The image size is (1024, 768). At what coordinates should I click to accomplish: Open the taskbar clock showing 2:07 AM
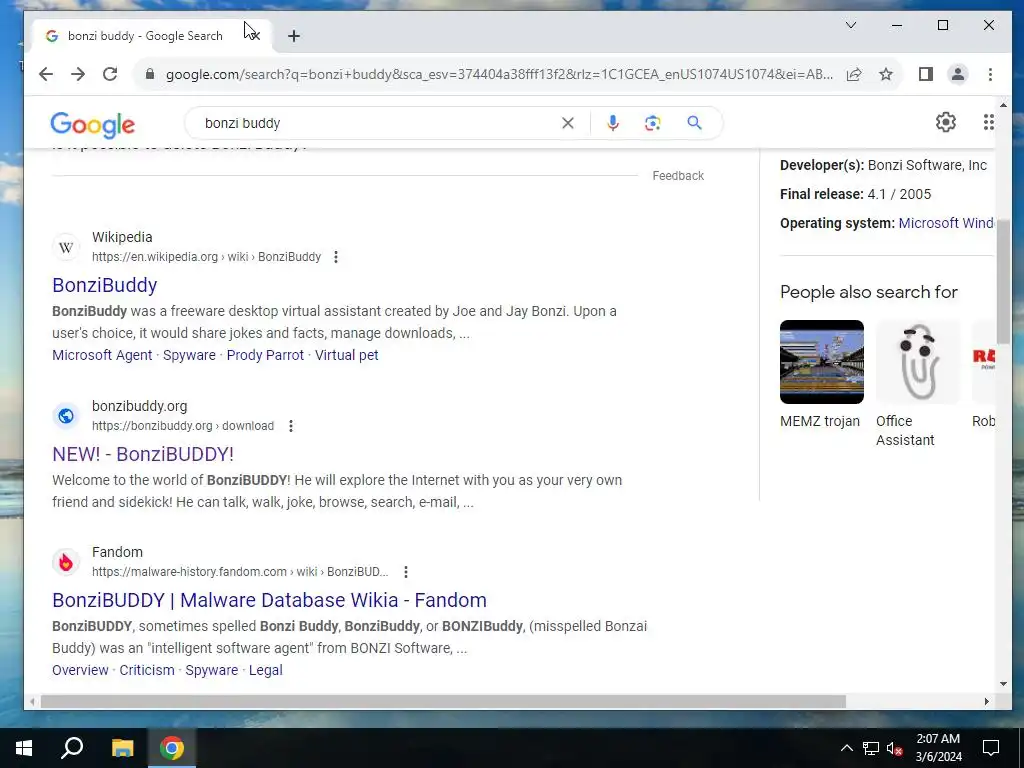tap(938, 748)
